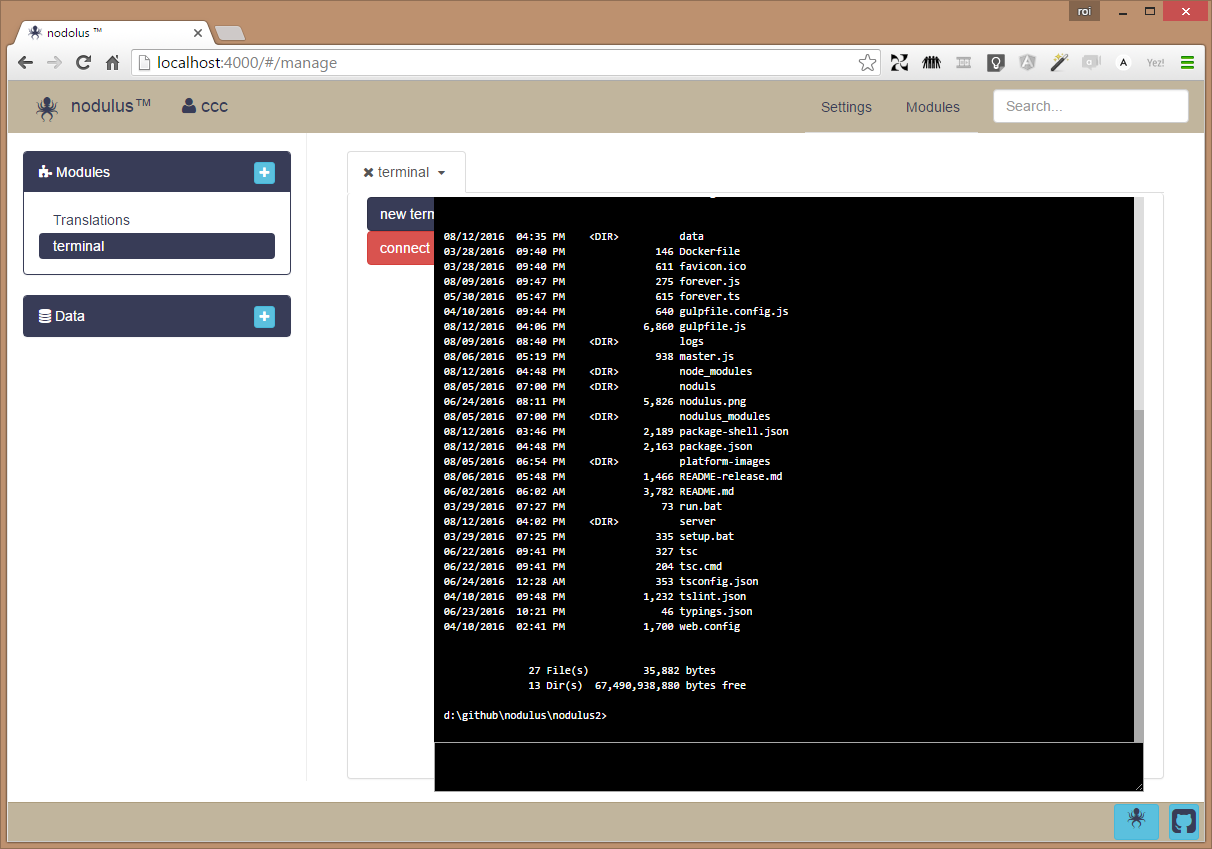
Task: Click node_modules directory in listing
Action: point(716,372)
